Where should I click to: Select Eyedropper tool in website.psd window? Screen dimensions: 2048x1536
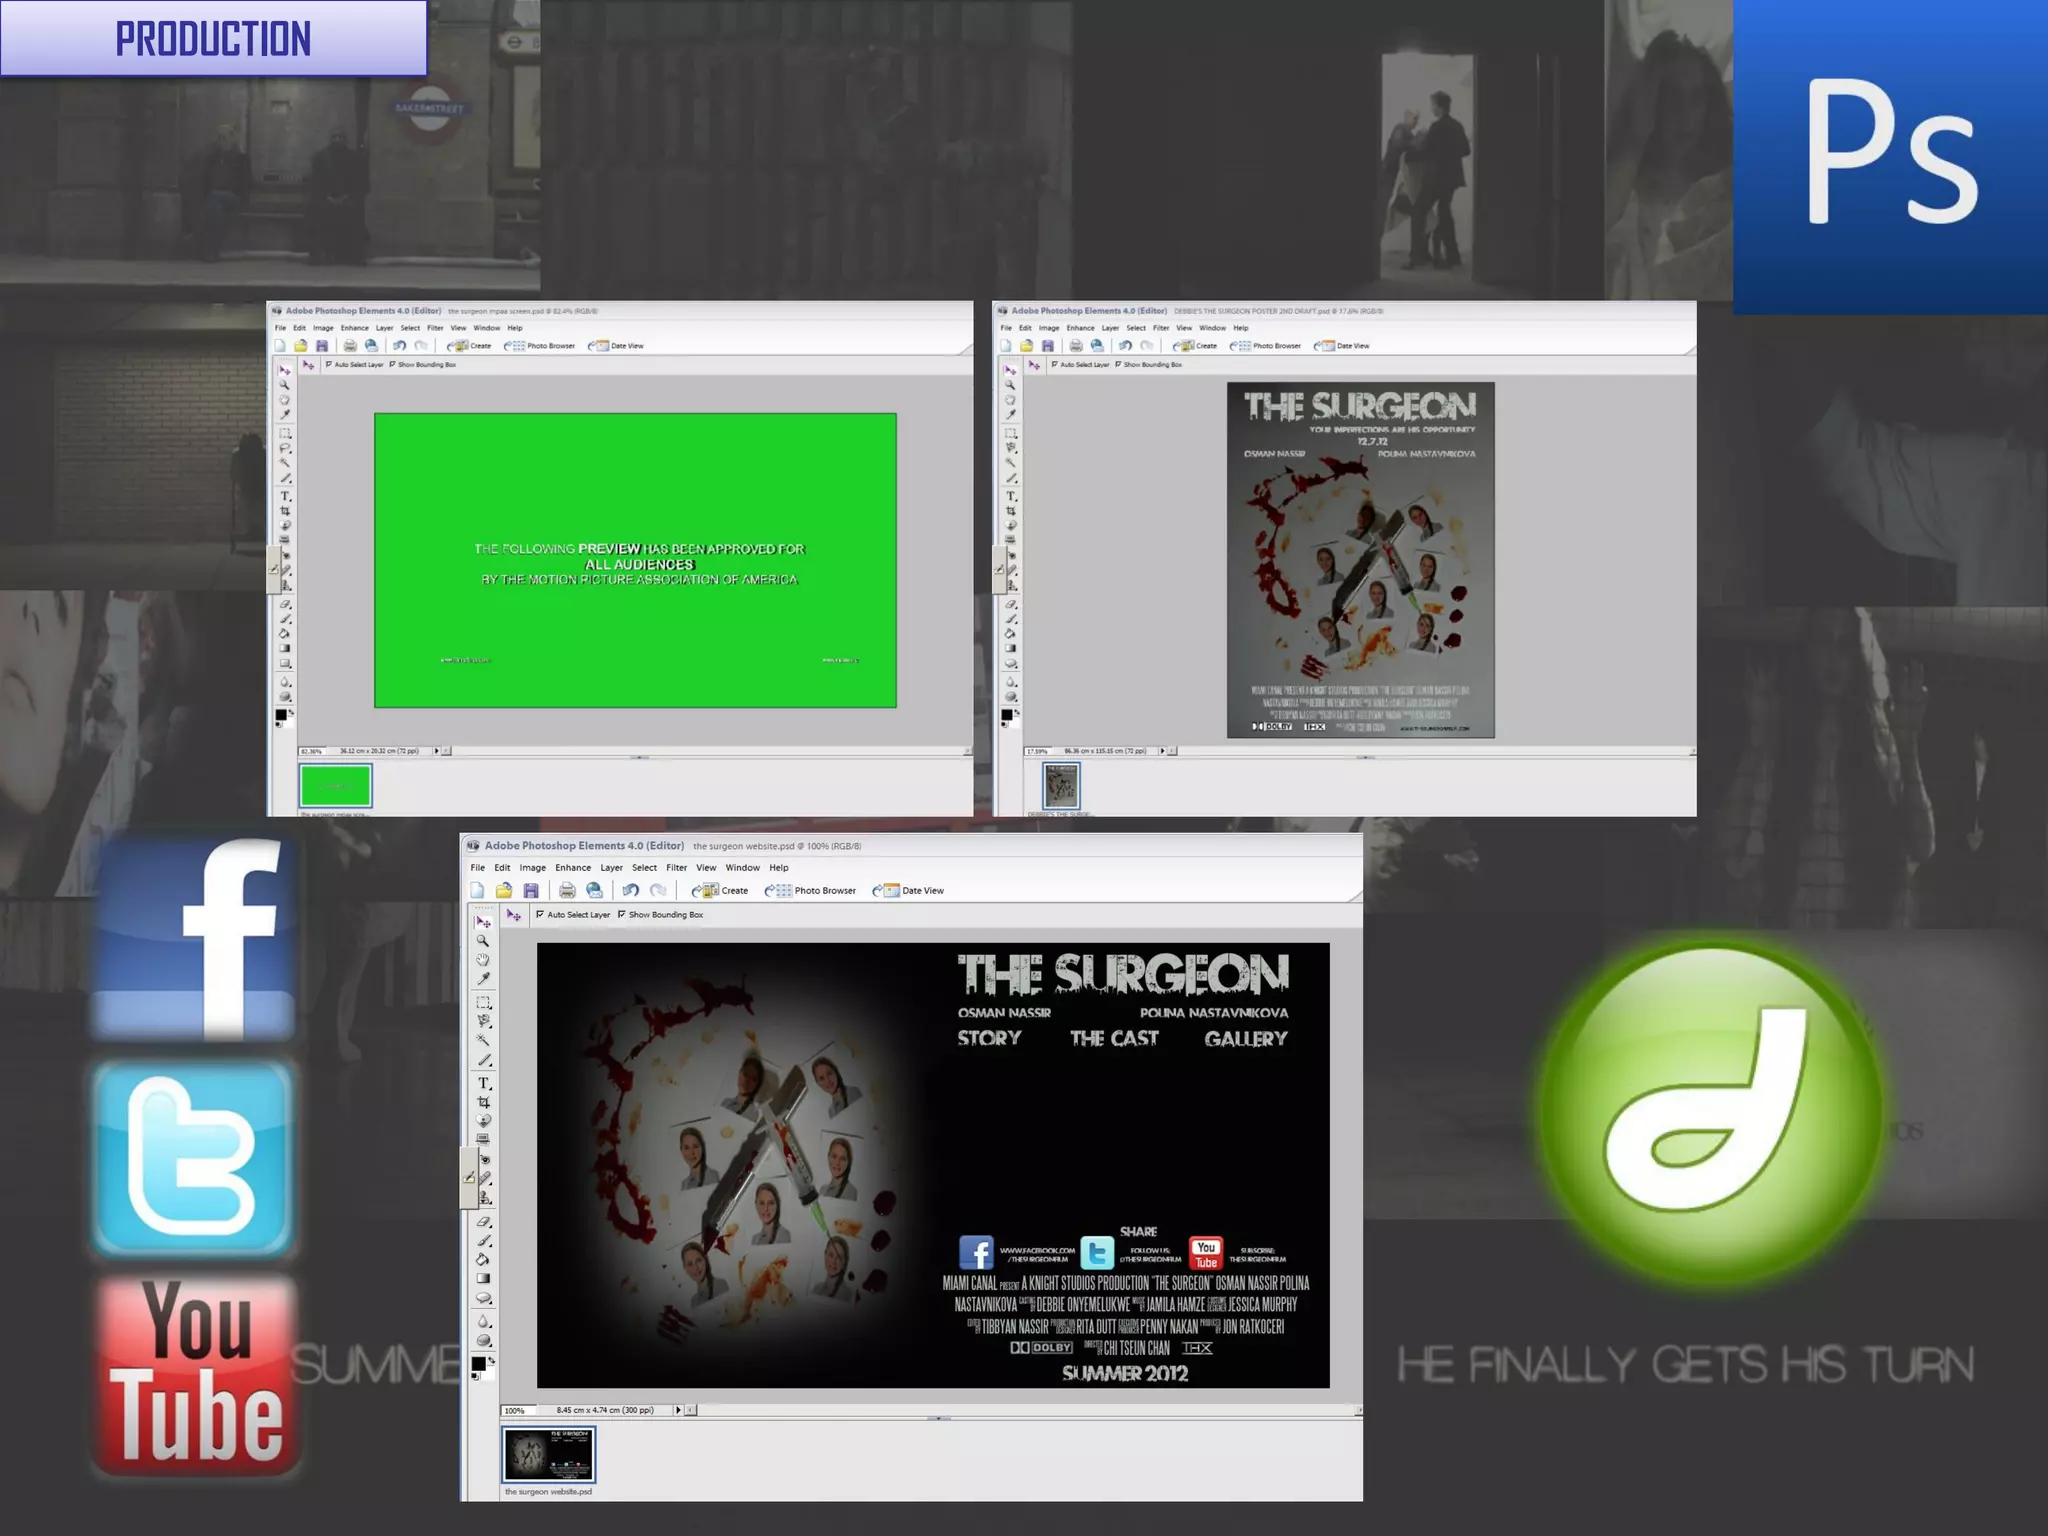pyautogui.click(x=483, y=978)
